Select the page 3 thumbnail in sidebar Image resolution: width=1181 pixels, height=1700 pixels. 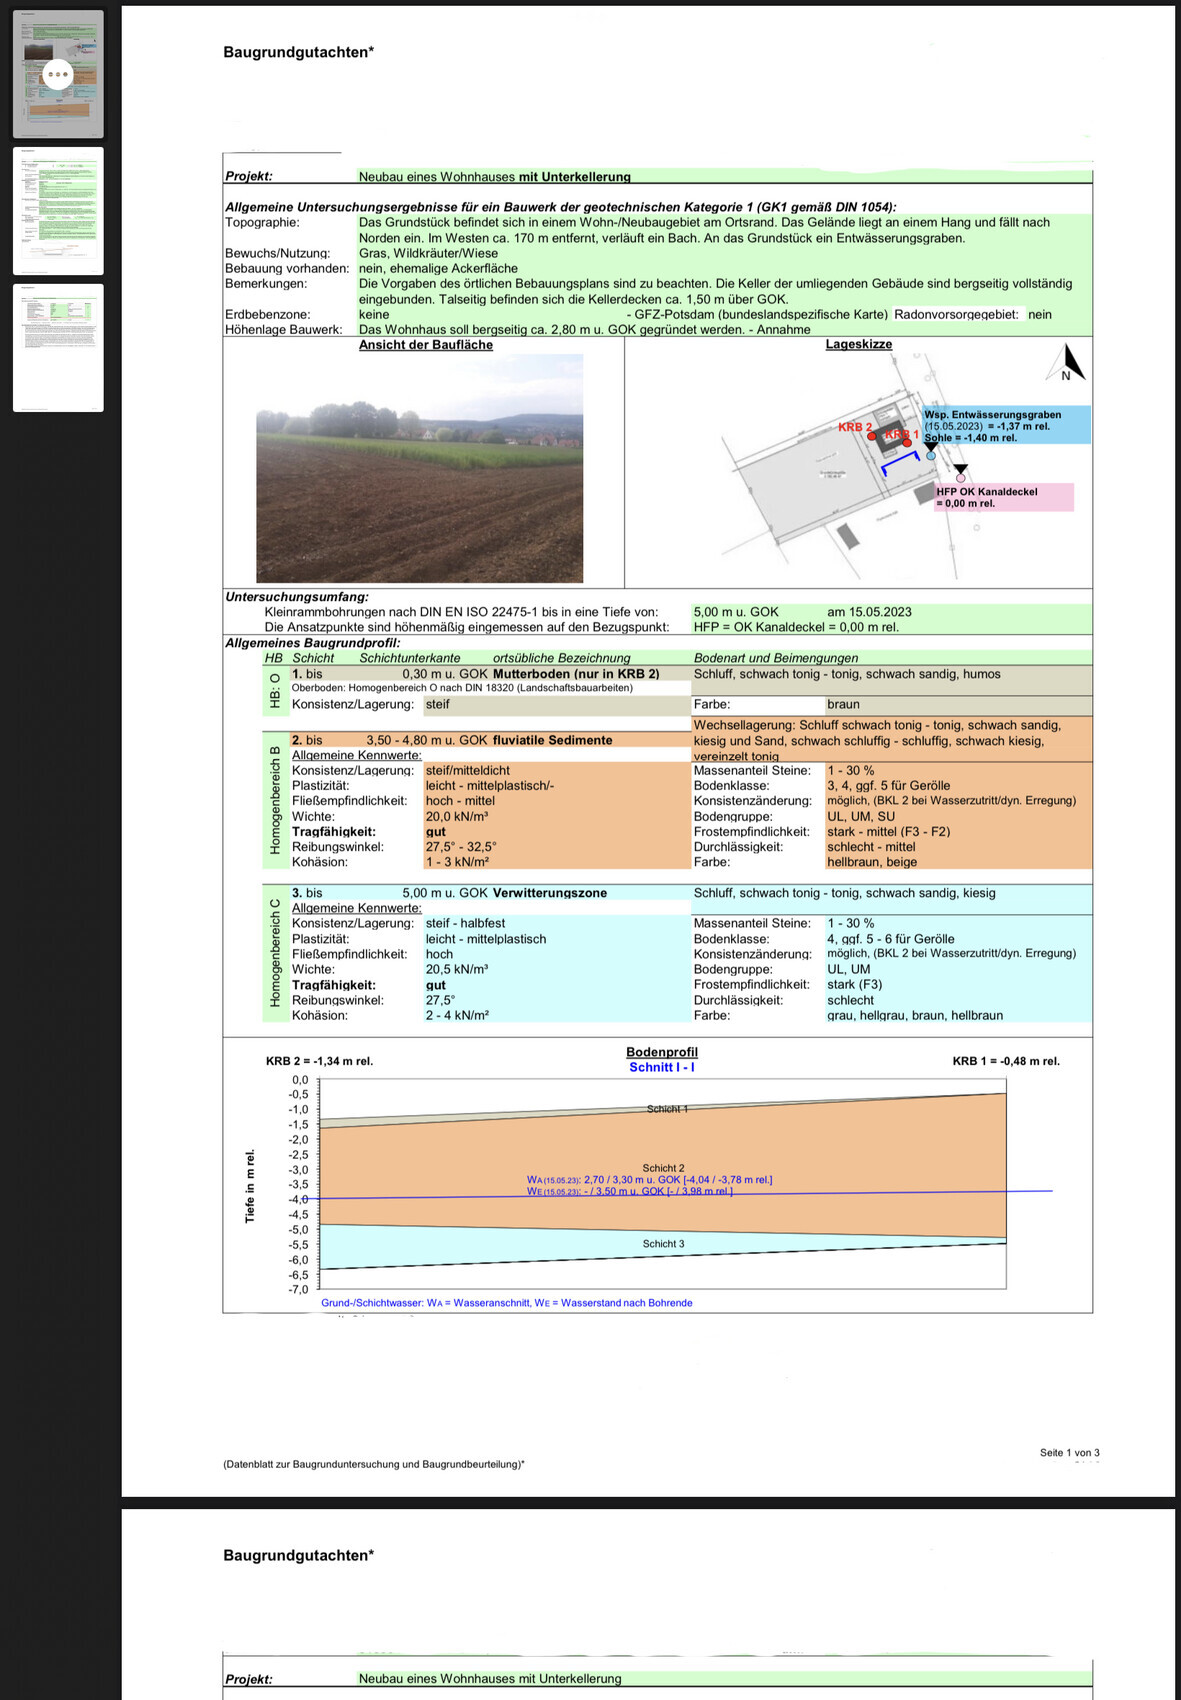coord(58,347)
